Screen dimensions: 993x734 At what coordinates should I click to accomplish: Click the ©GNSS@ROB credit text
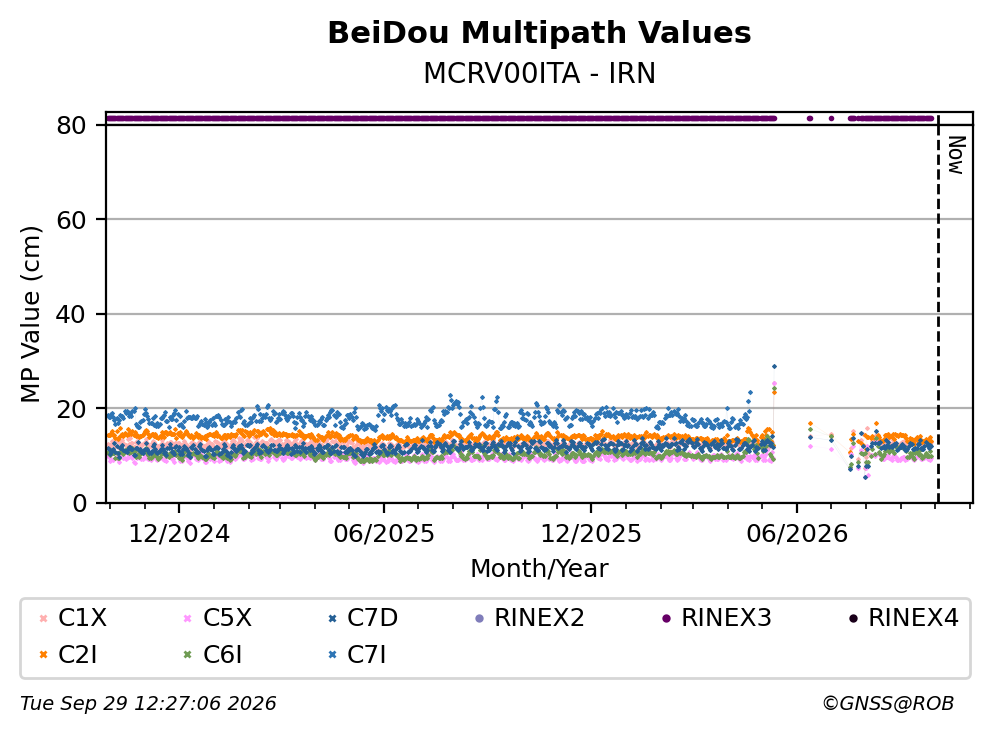[x=888, y=704]
